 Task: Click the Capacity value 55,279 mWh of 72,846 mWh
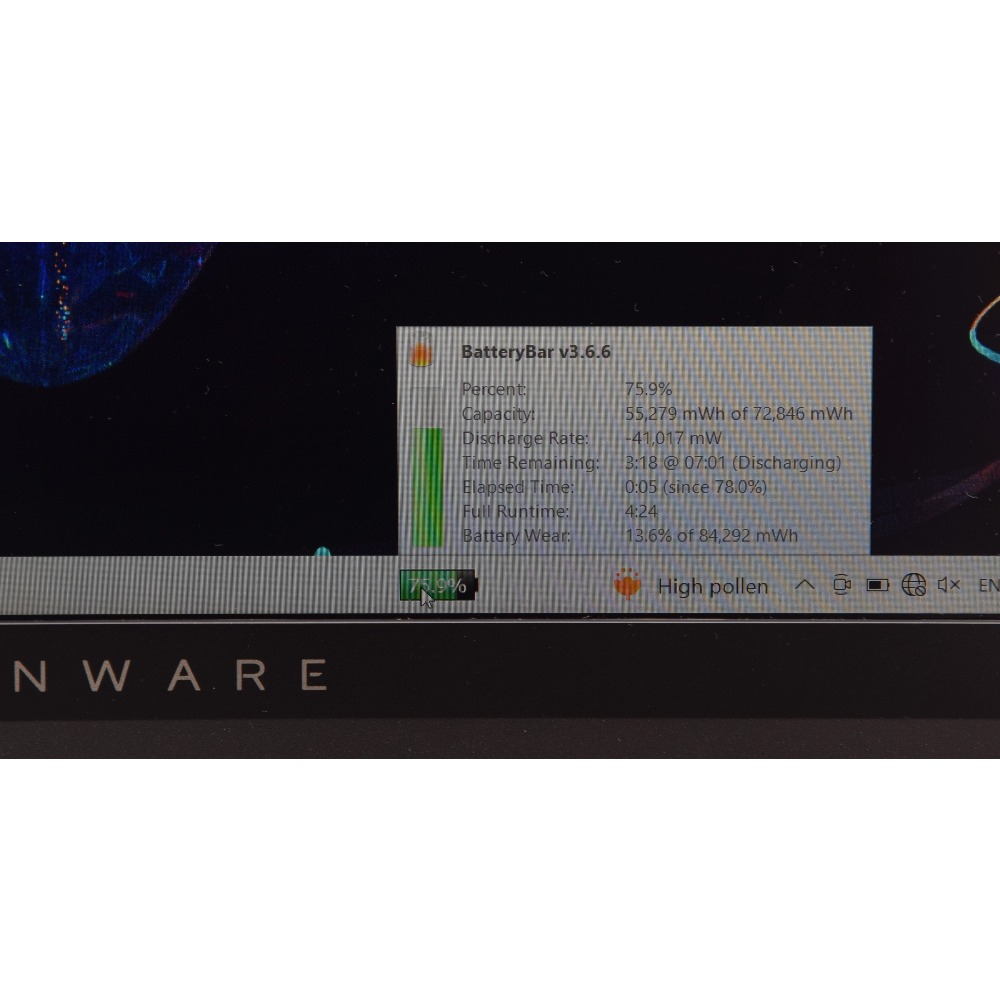(x=739, y=414)
